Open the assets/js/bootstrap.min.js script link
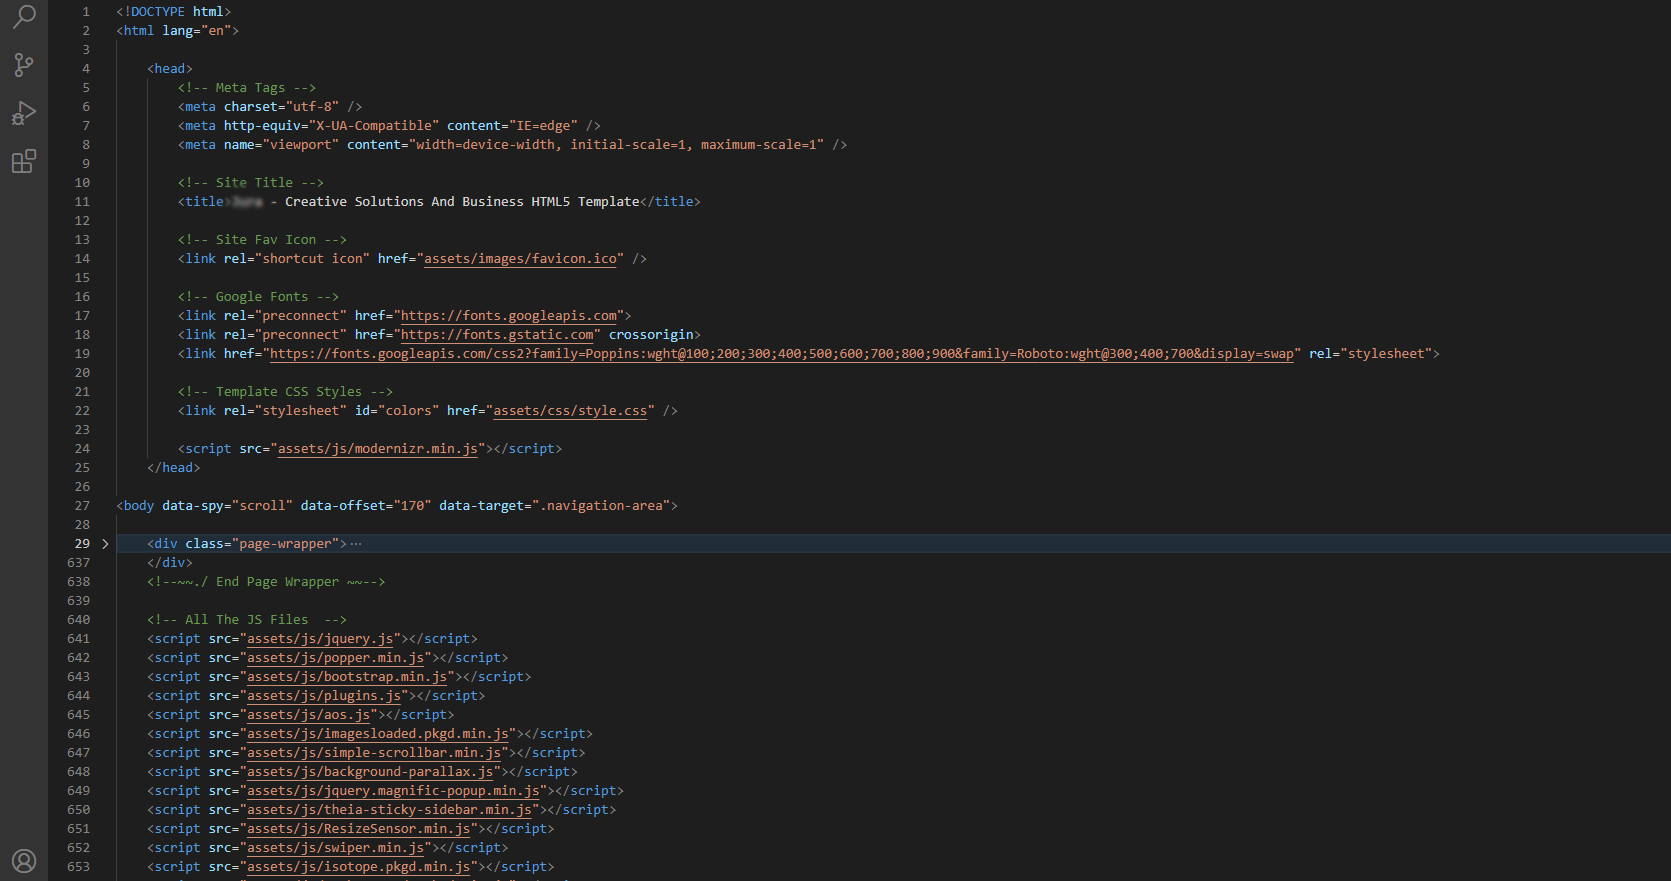The width and height of the screenshot is (1671, 881). tap(347, 677)
